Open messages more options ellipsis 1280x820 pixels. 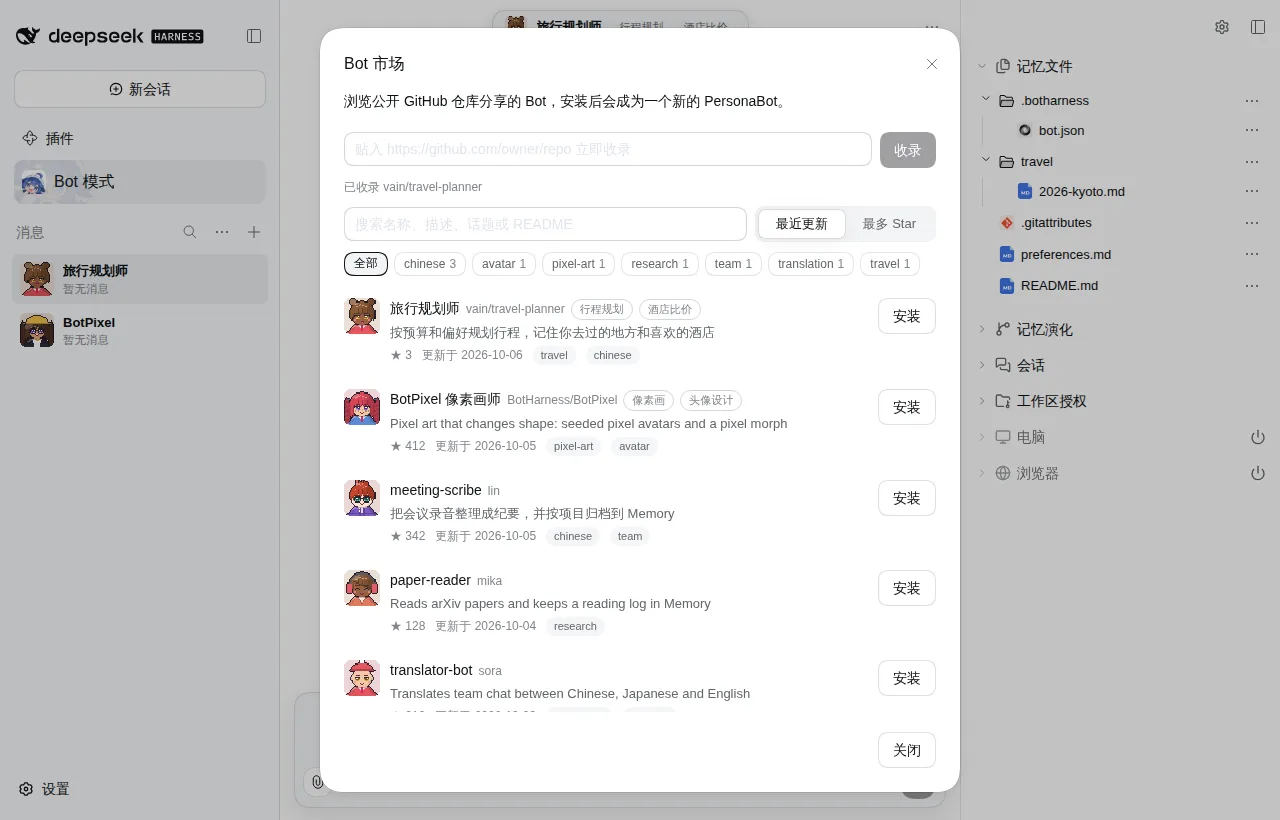222,232
